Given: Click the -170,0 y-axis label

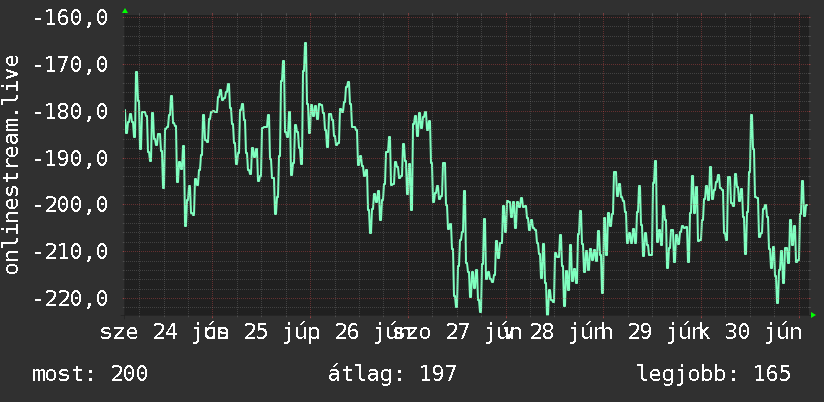Looking at the screenshot, I should 70,65.
